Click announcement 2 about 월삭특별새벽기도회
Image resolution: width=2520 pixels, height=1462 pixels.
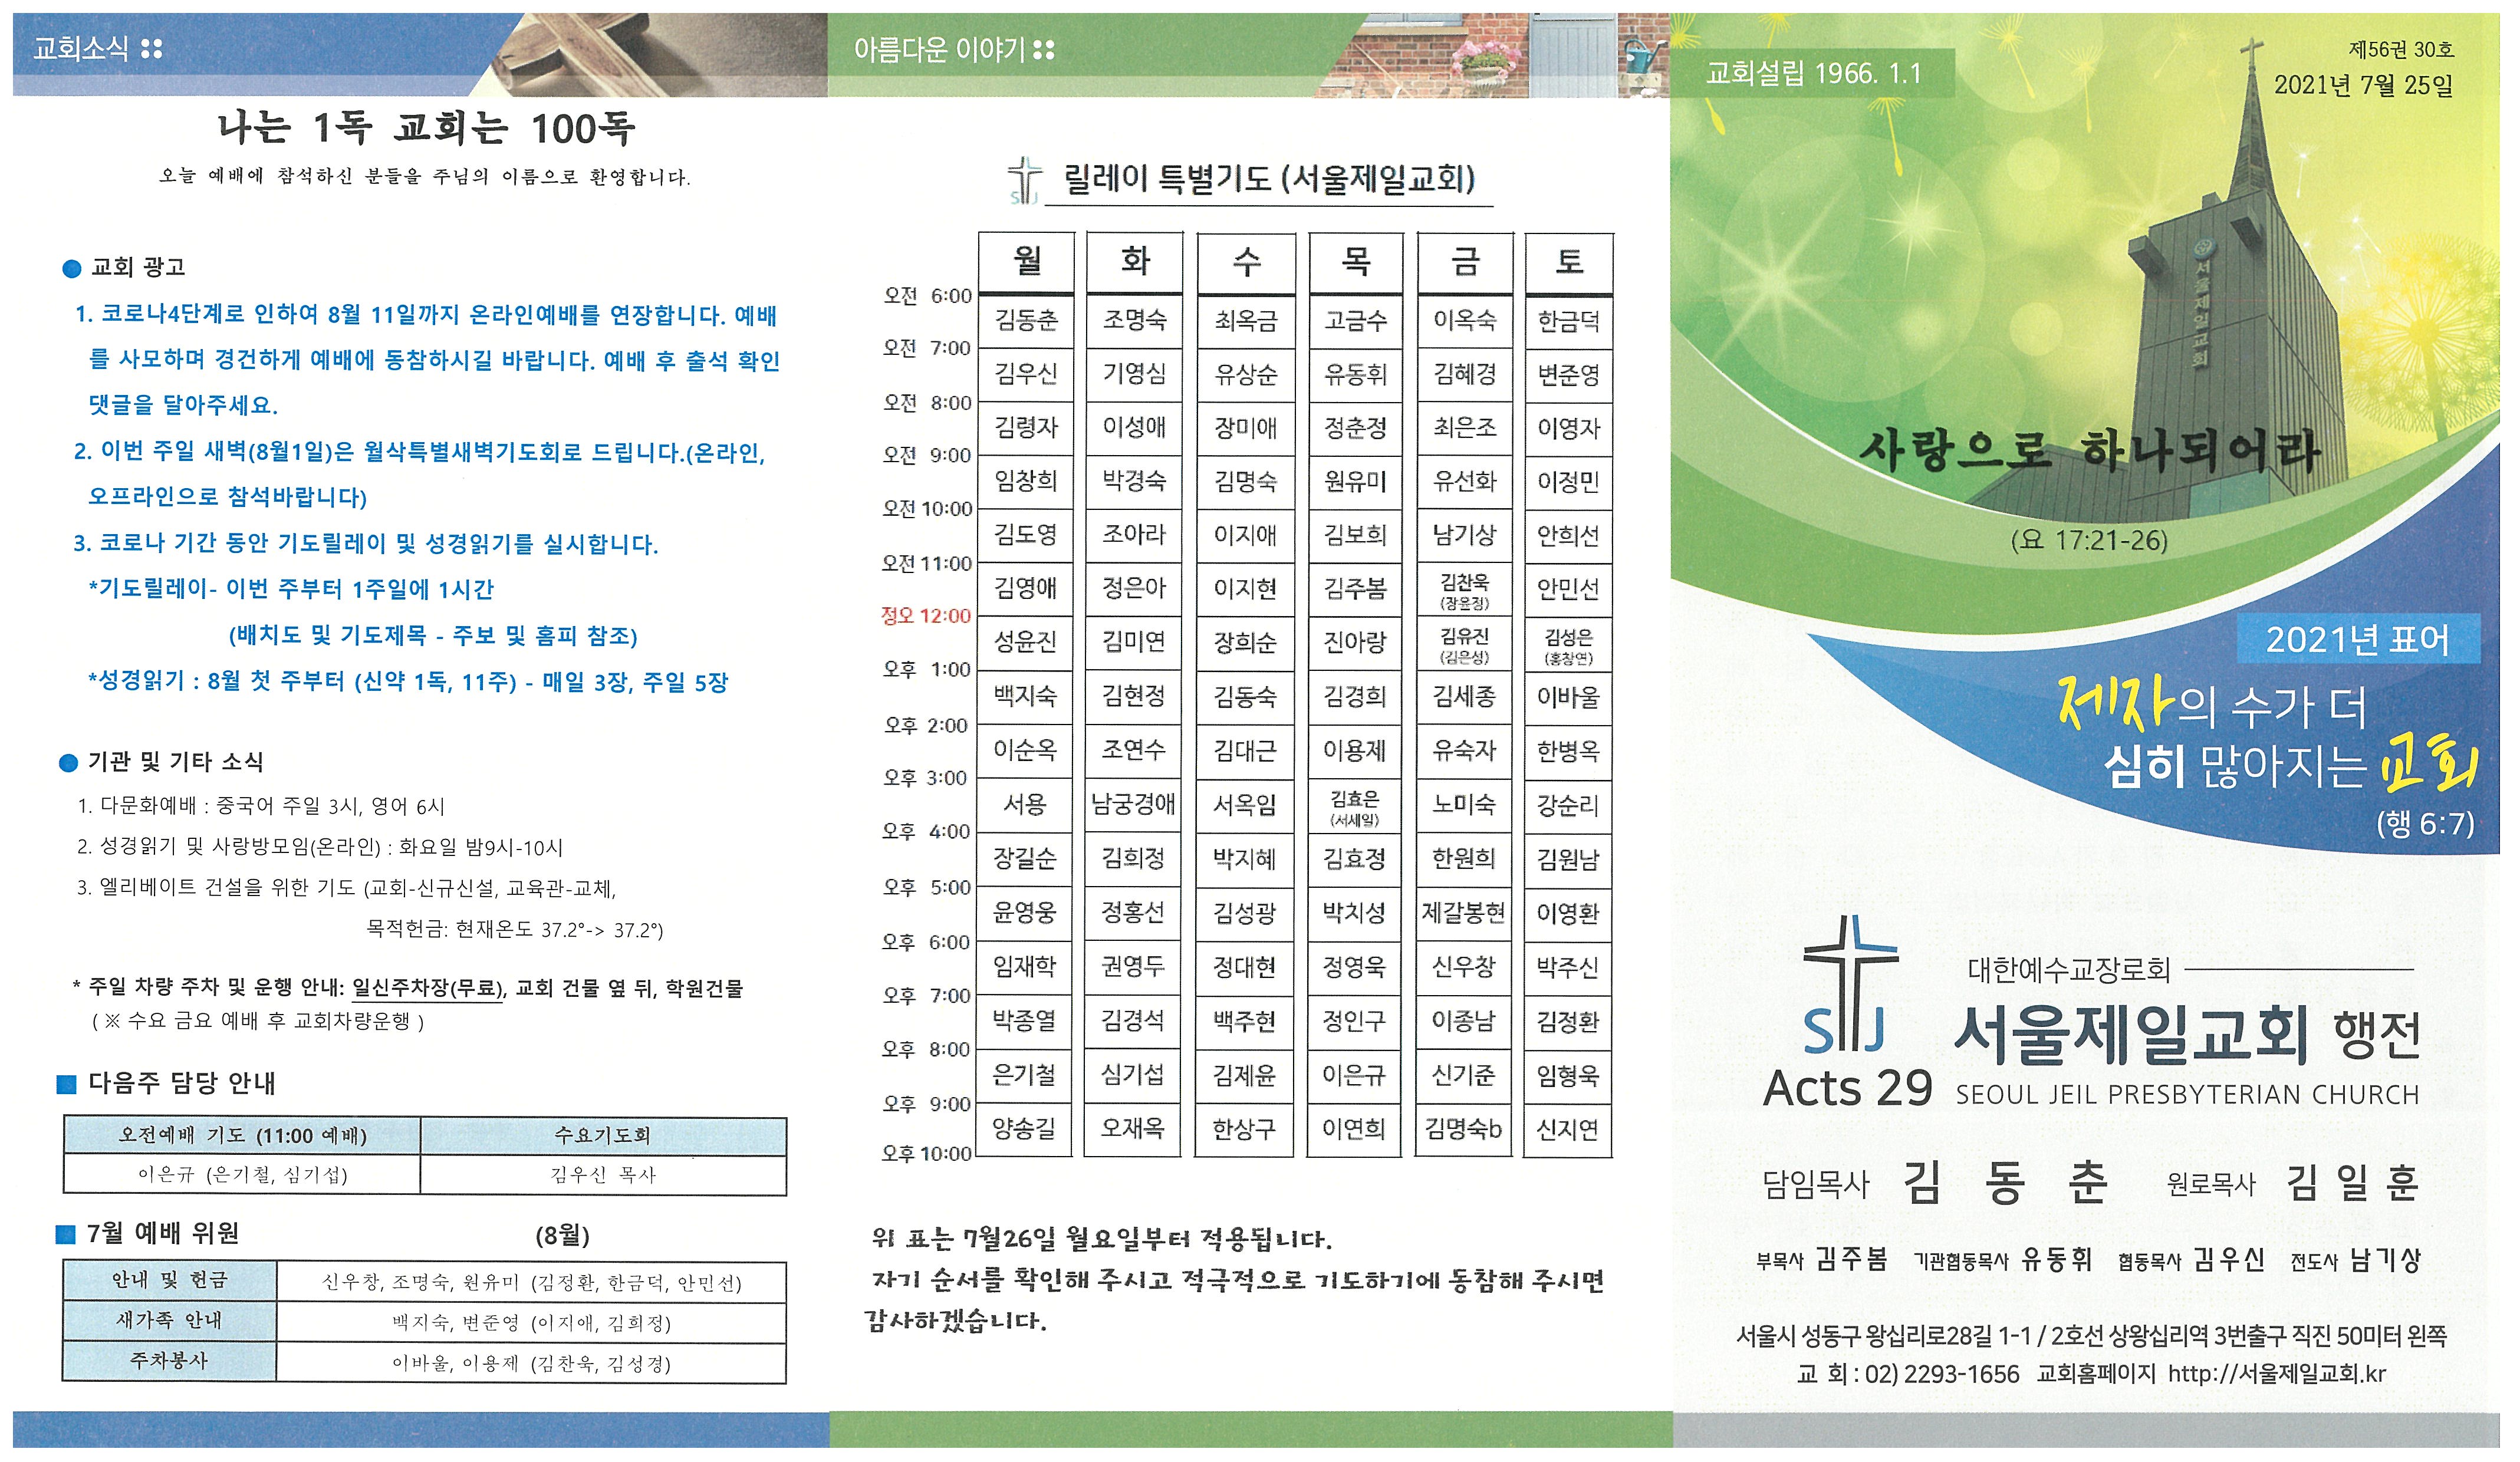[x=420, y=474]
